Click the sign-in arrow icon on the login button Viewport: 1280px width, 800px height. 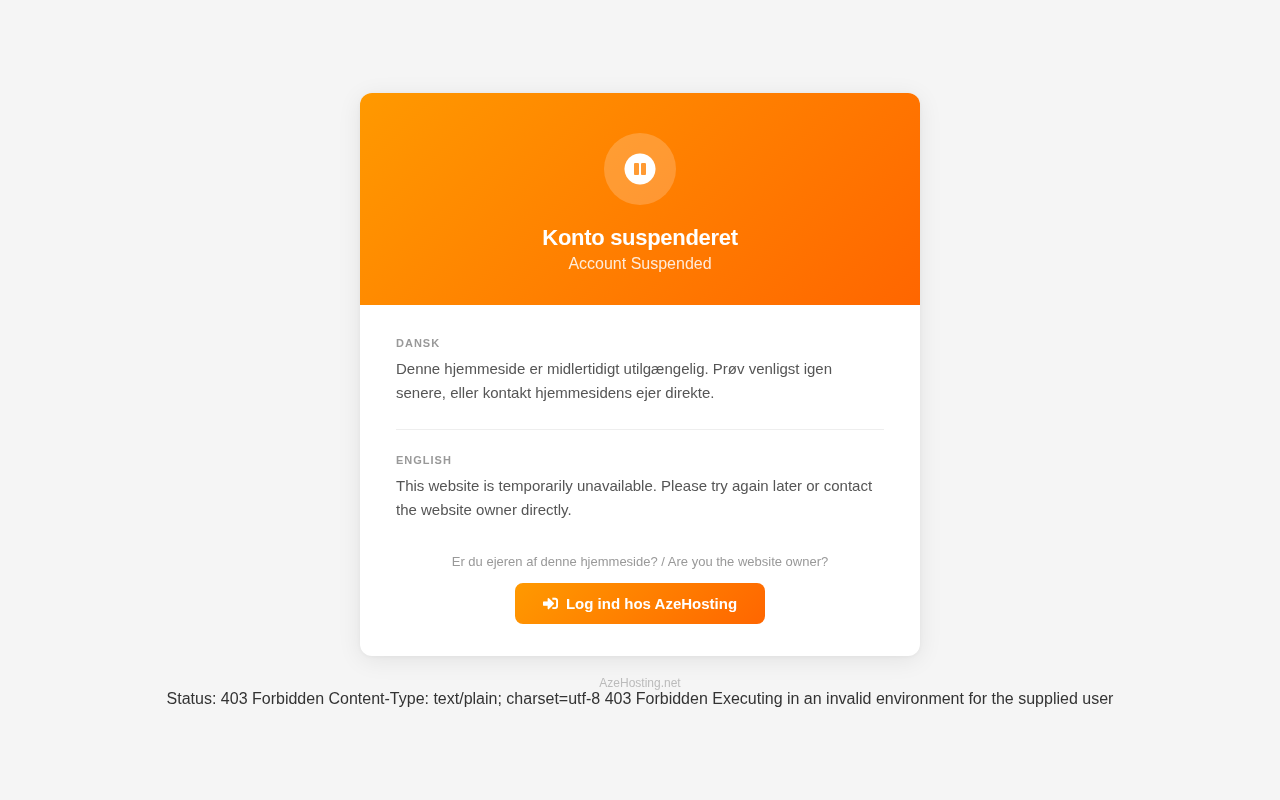click(550, 604)
